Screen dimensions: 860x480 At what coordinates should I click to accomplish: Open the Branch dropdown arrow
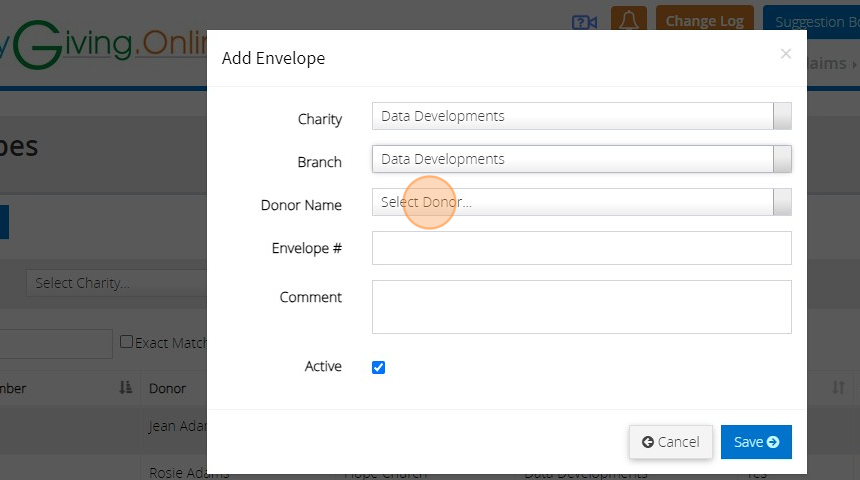click(782, 159)
